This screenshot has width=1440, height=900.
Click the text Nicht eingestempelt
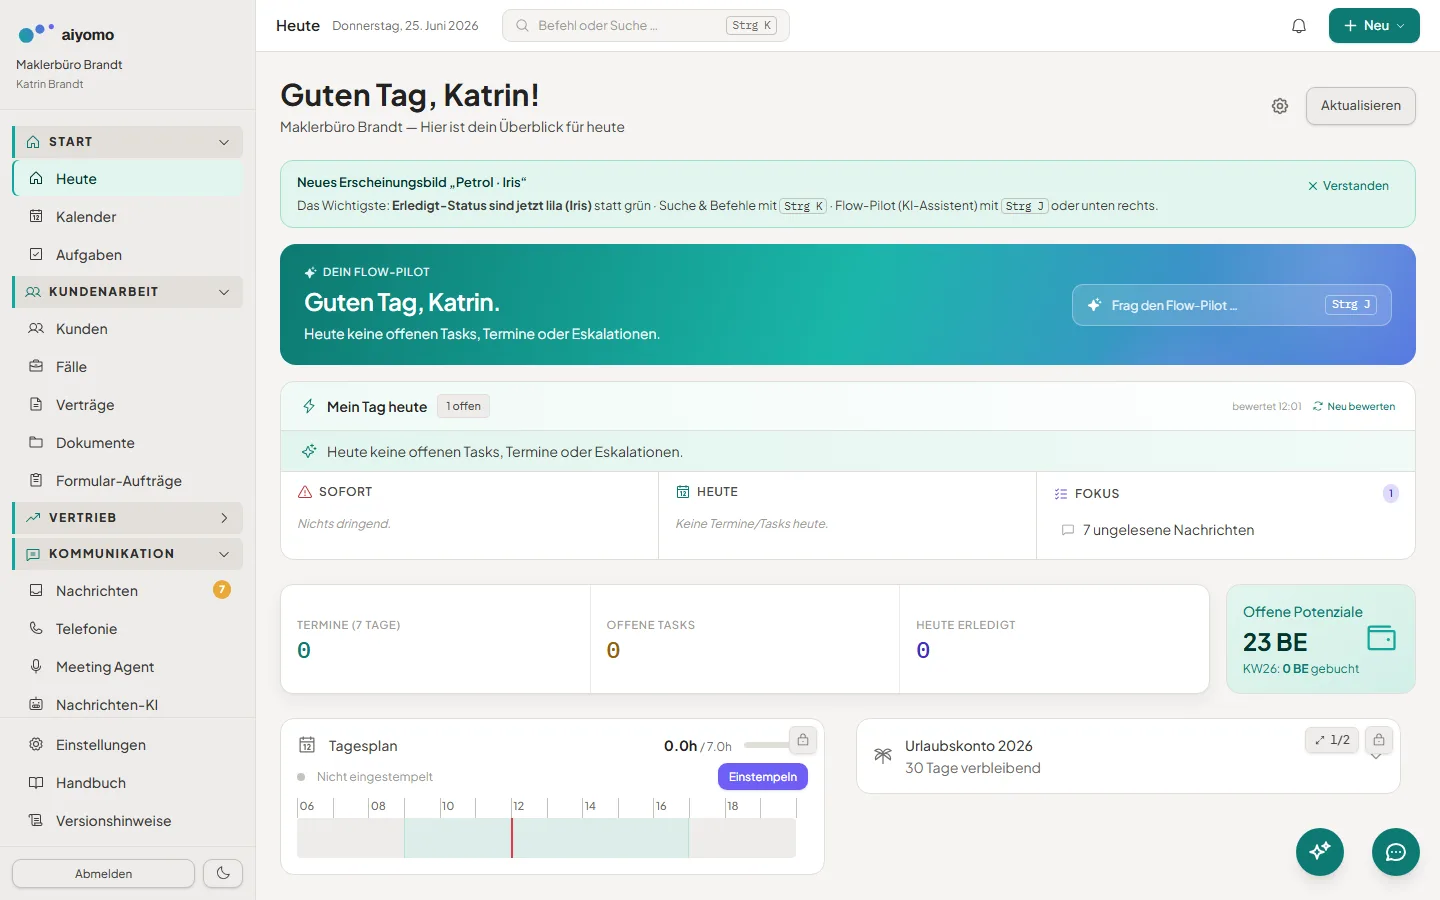pyautogui.click(x=374, y=777)
